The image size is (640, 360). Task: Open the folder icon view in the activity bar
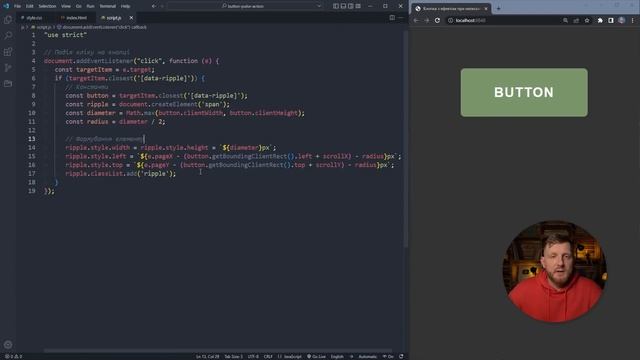point(8,84)
